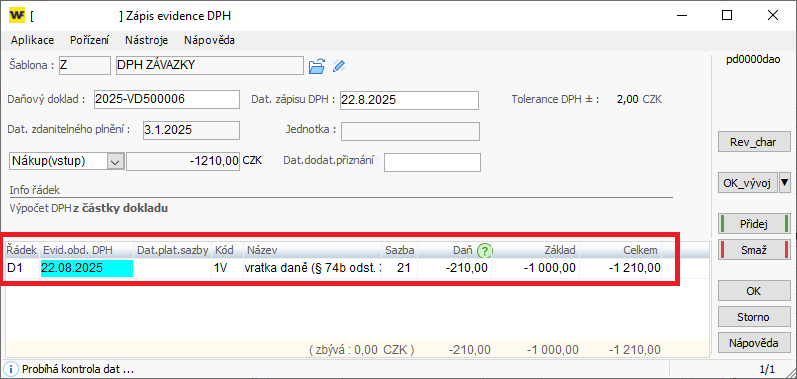This screenshot has height=379, width=797.
Task: Click Přidej to add a row
Action: pos(755,224)
